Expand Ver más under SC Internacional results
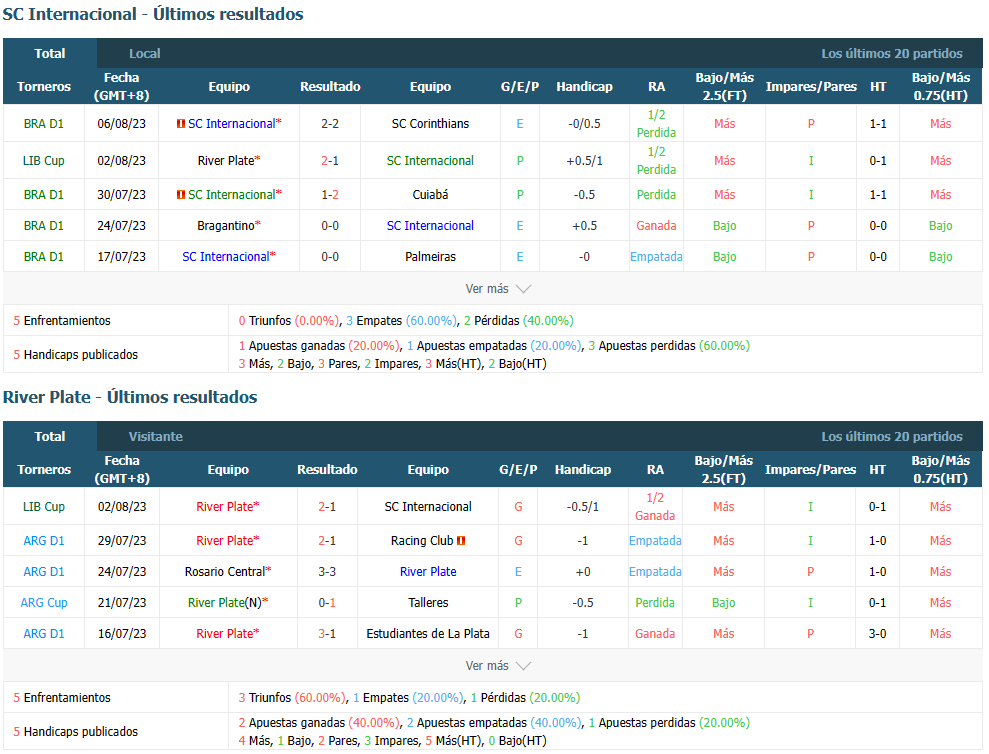The height and width of the screenshot is (754, 989). 498,289
